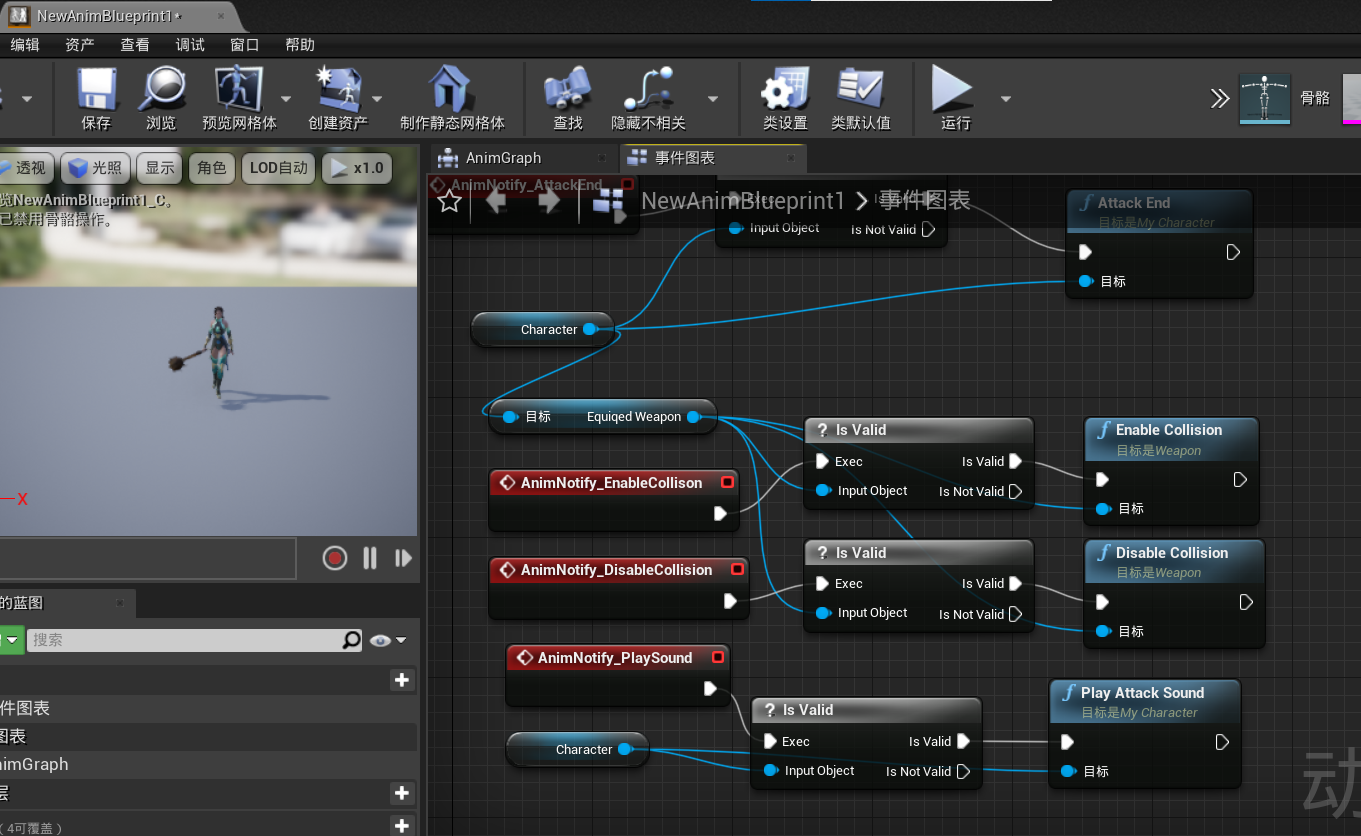1361x836 pixels.
Task: Expand the toolbar overflow chevrons
Action: [1219, 98]
